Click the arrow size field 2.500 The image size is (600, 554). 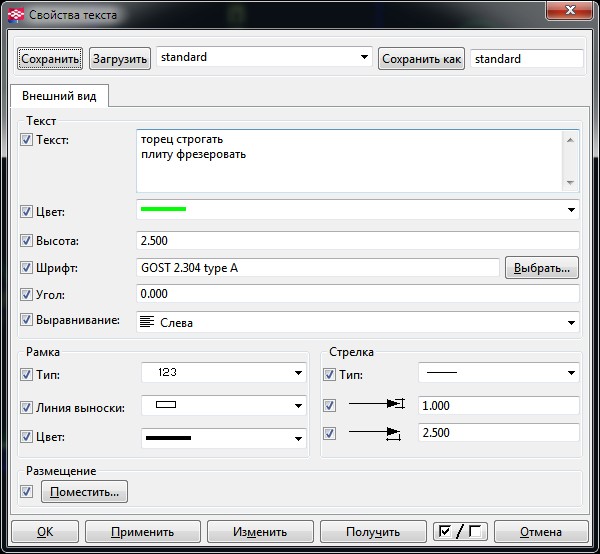[499, 432]
